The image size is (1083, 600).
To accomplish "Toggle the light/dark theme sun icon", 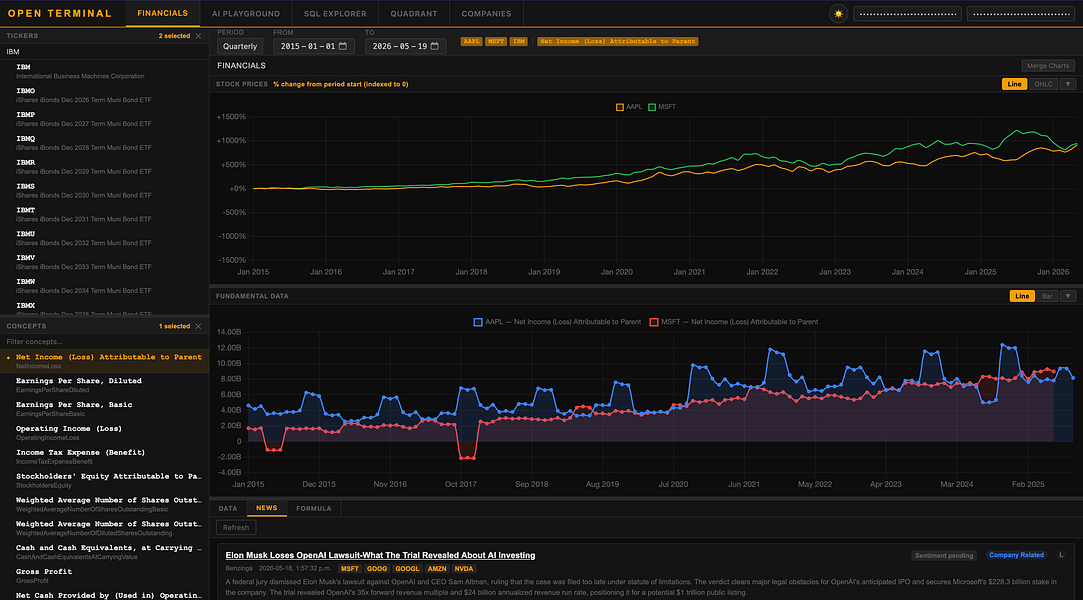I will 838,14.
